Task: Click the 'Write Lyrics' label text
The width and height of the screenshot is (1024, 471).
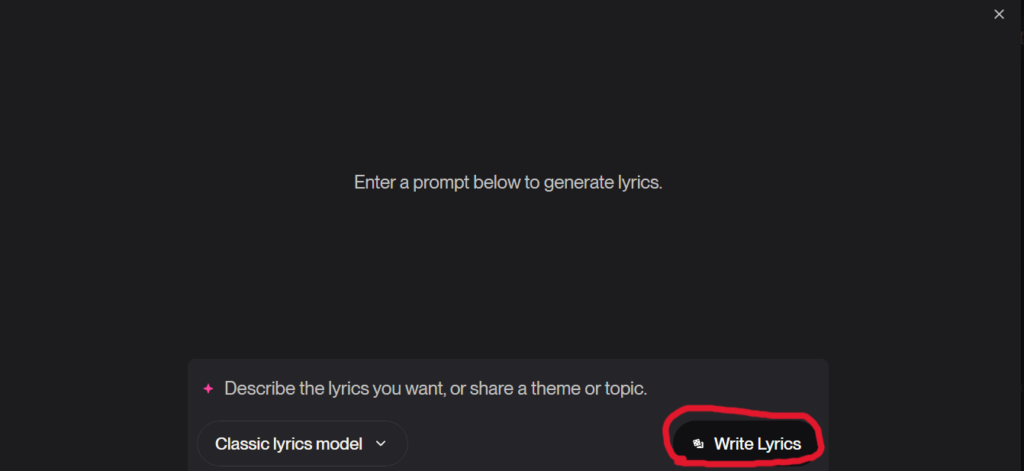Action: 757,443
